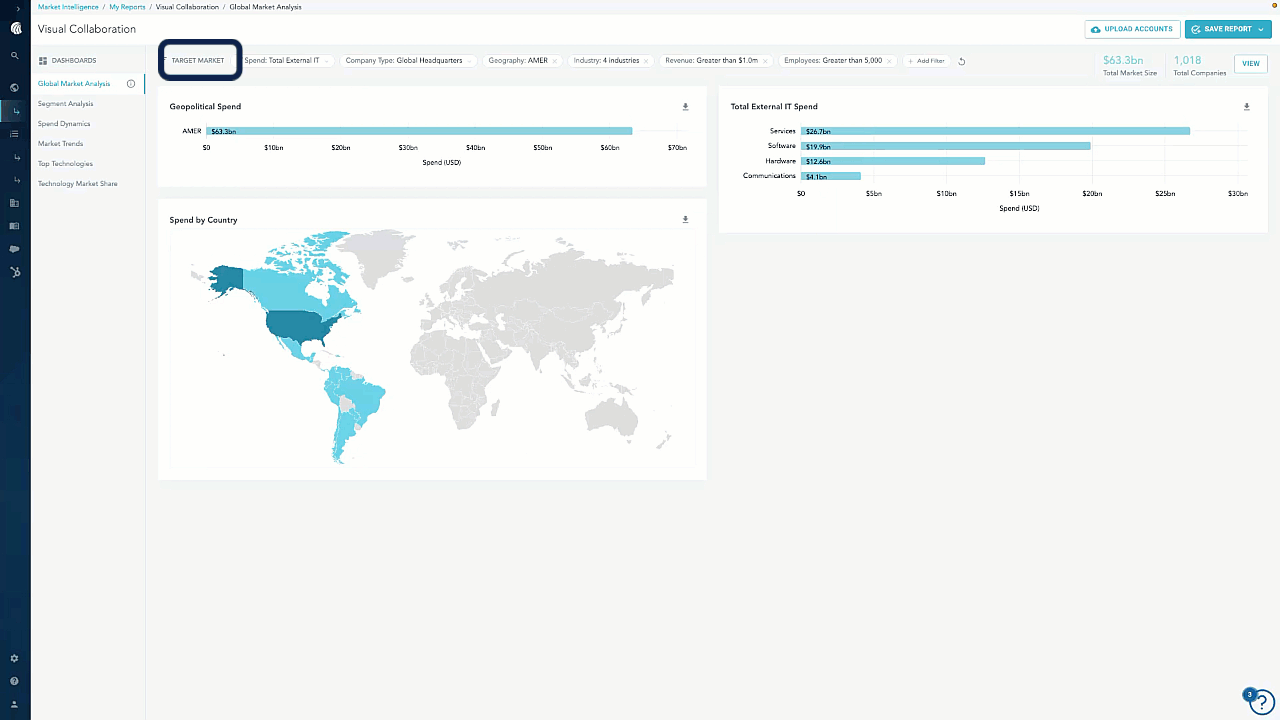This screenshot has height=720, width=1280.
Task: Download the Spend by Country map
Action: [686, 219]
